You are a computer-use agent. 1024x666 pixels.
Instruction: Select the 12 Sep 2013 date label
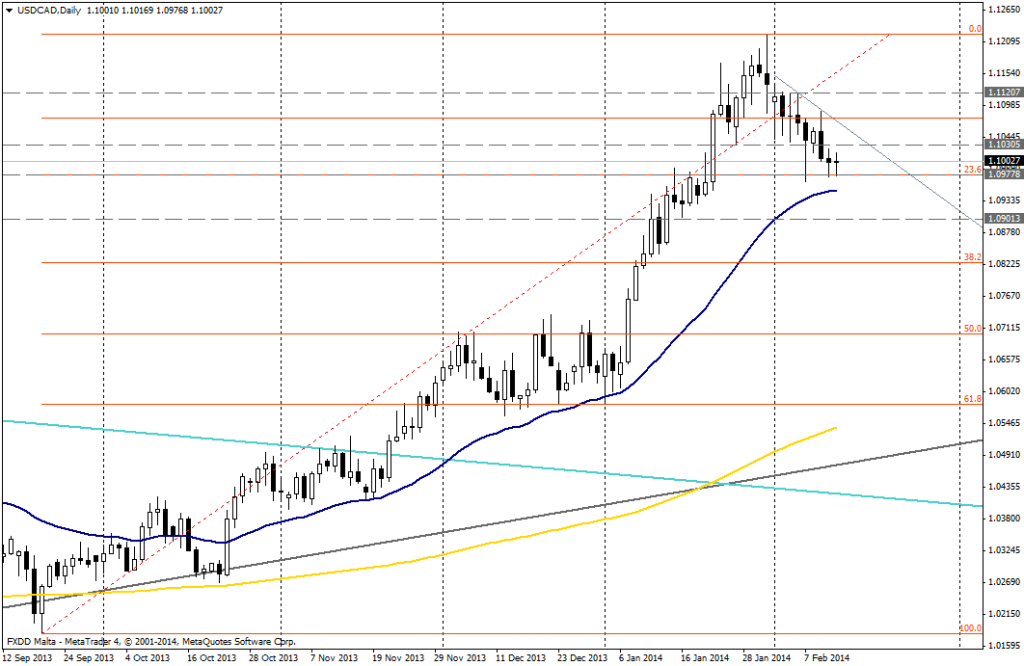29,658
